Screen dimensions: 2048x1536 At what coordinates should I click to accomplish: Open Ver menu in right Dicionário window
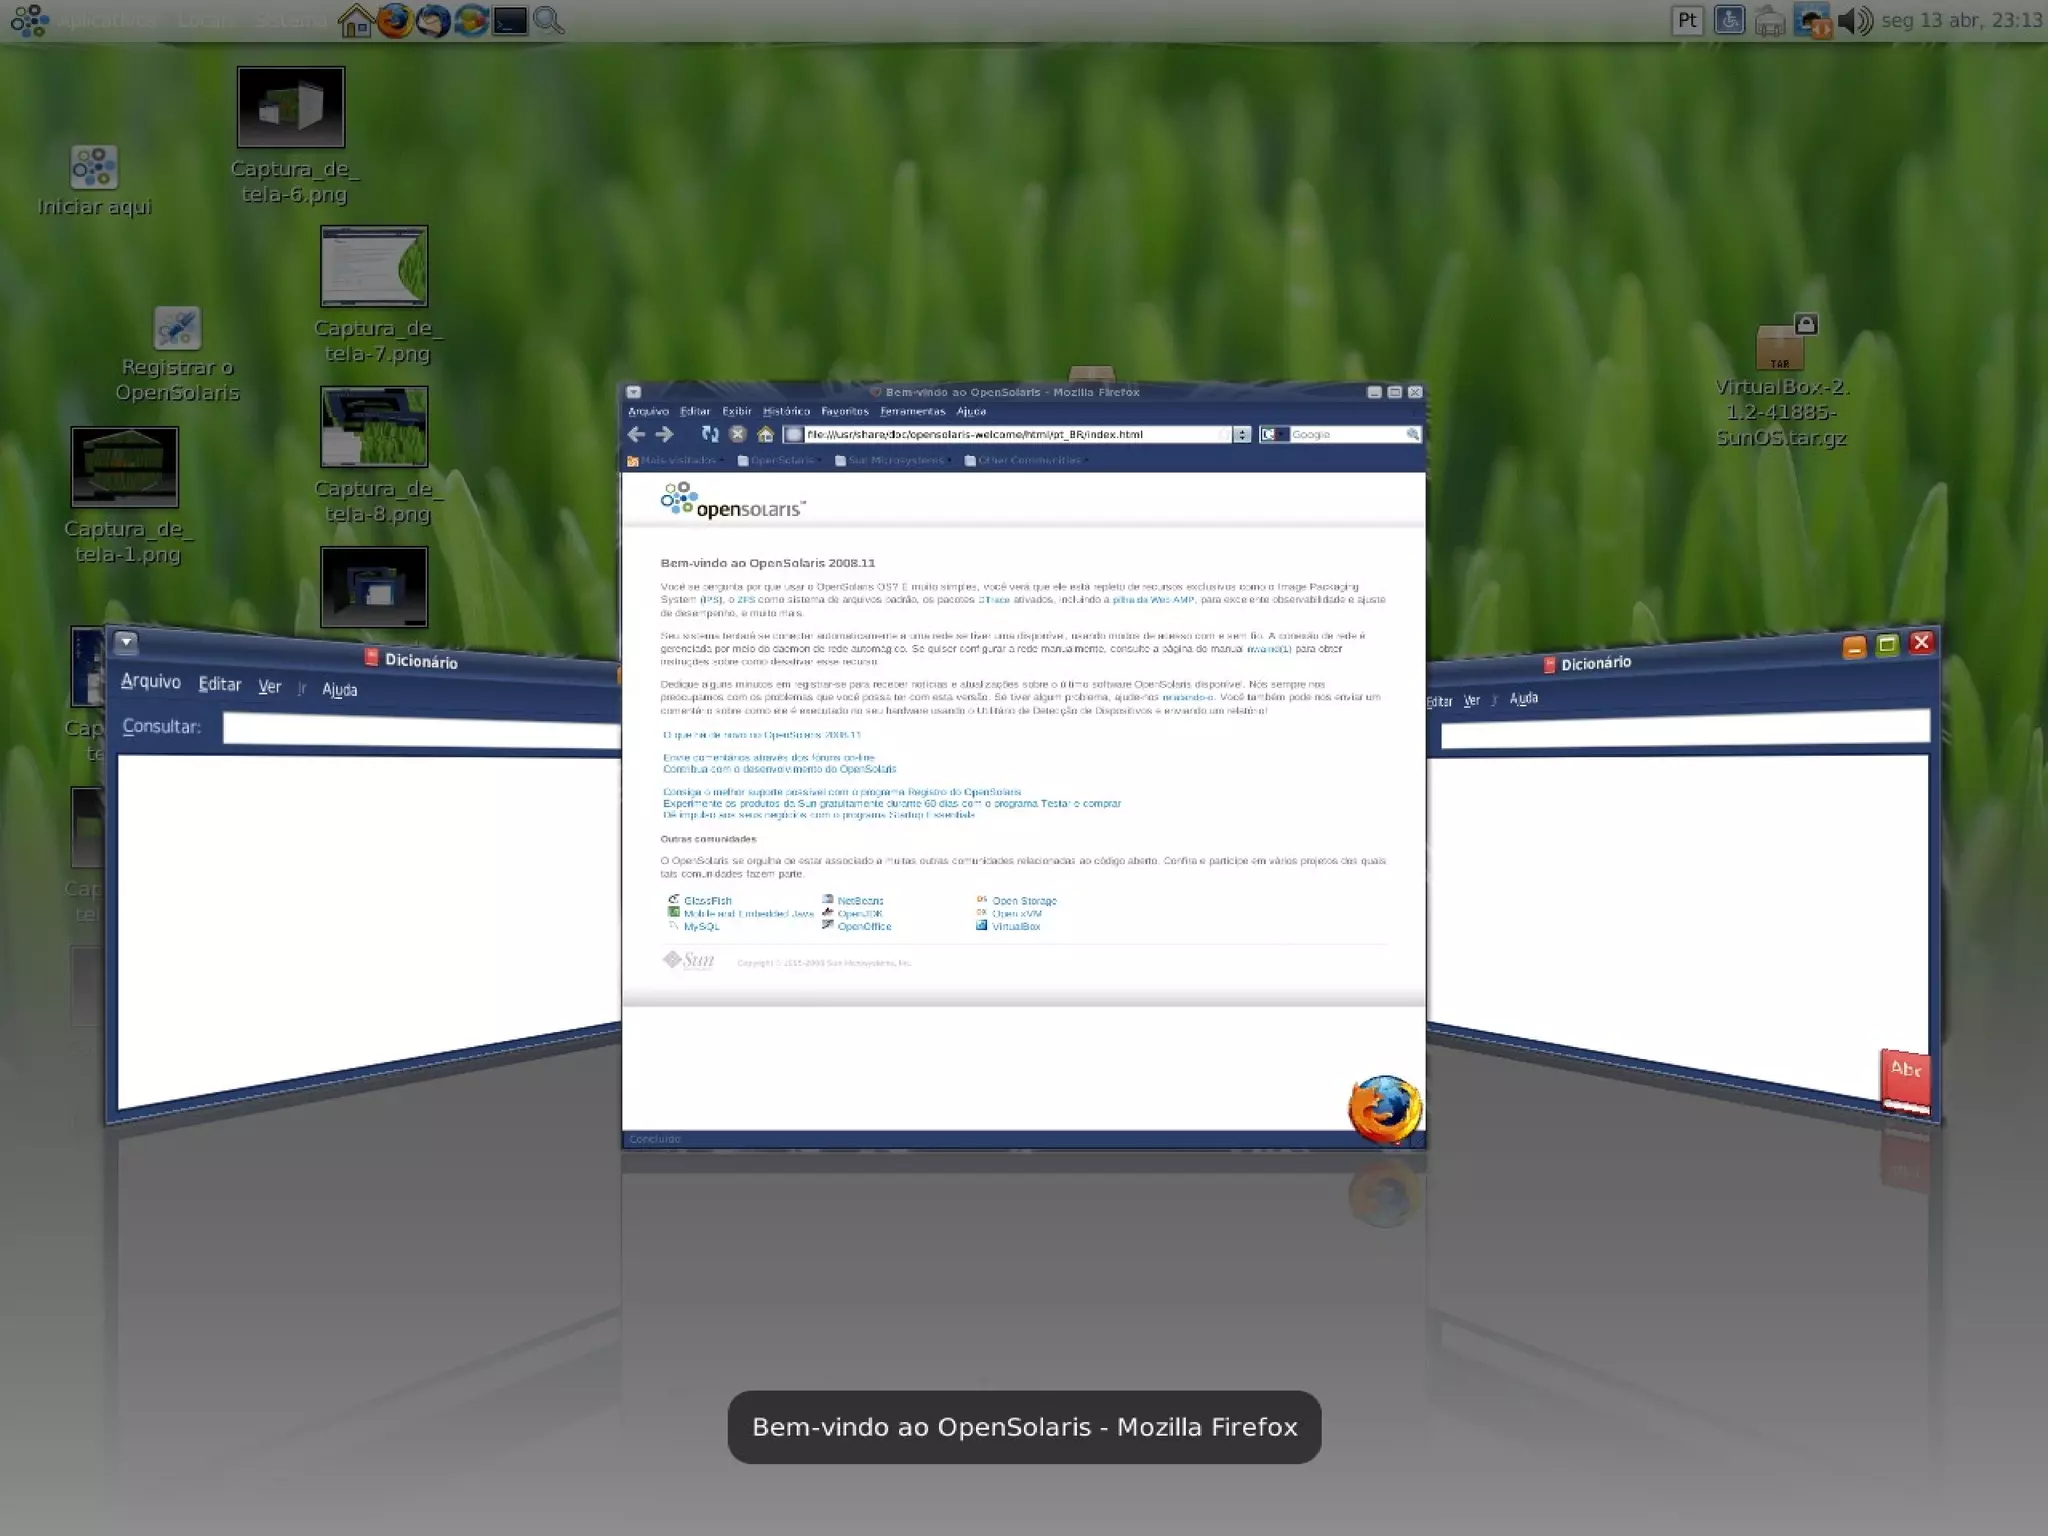(x=1472, y=700)
